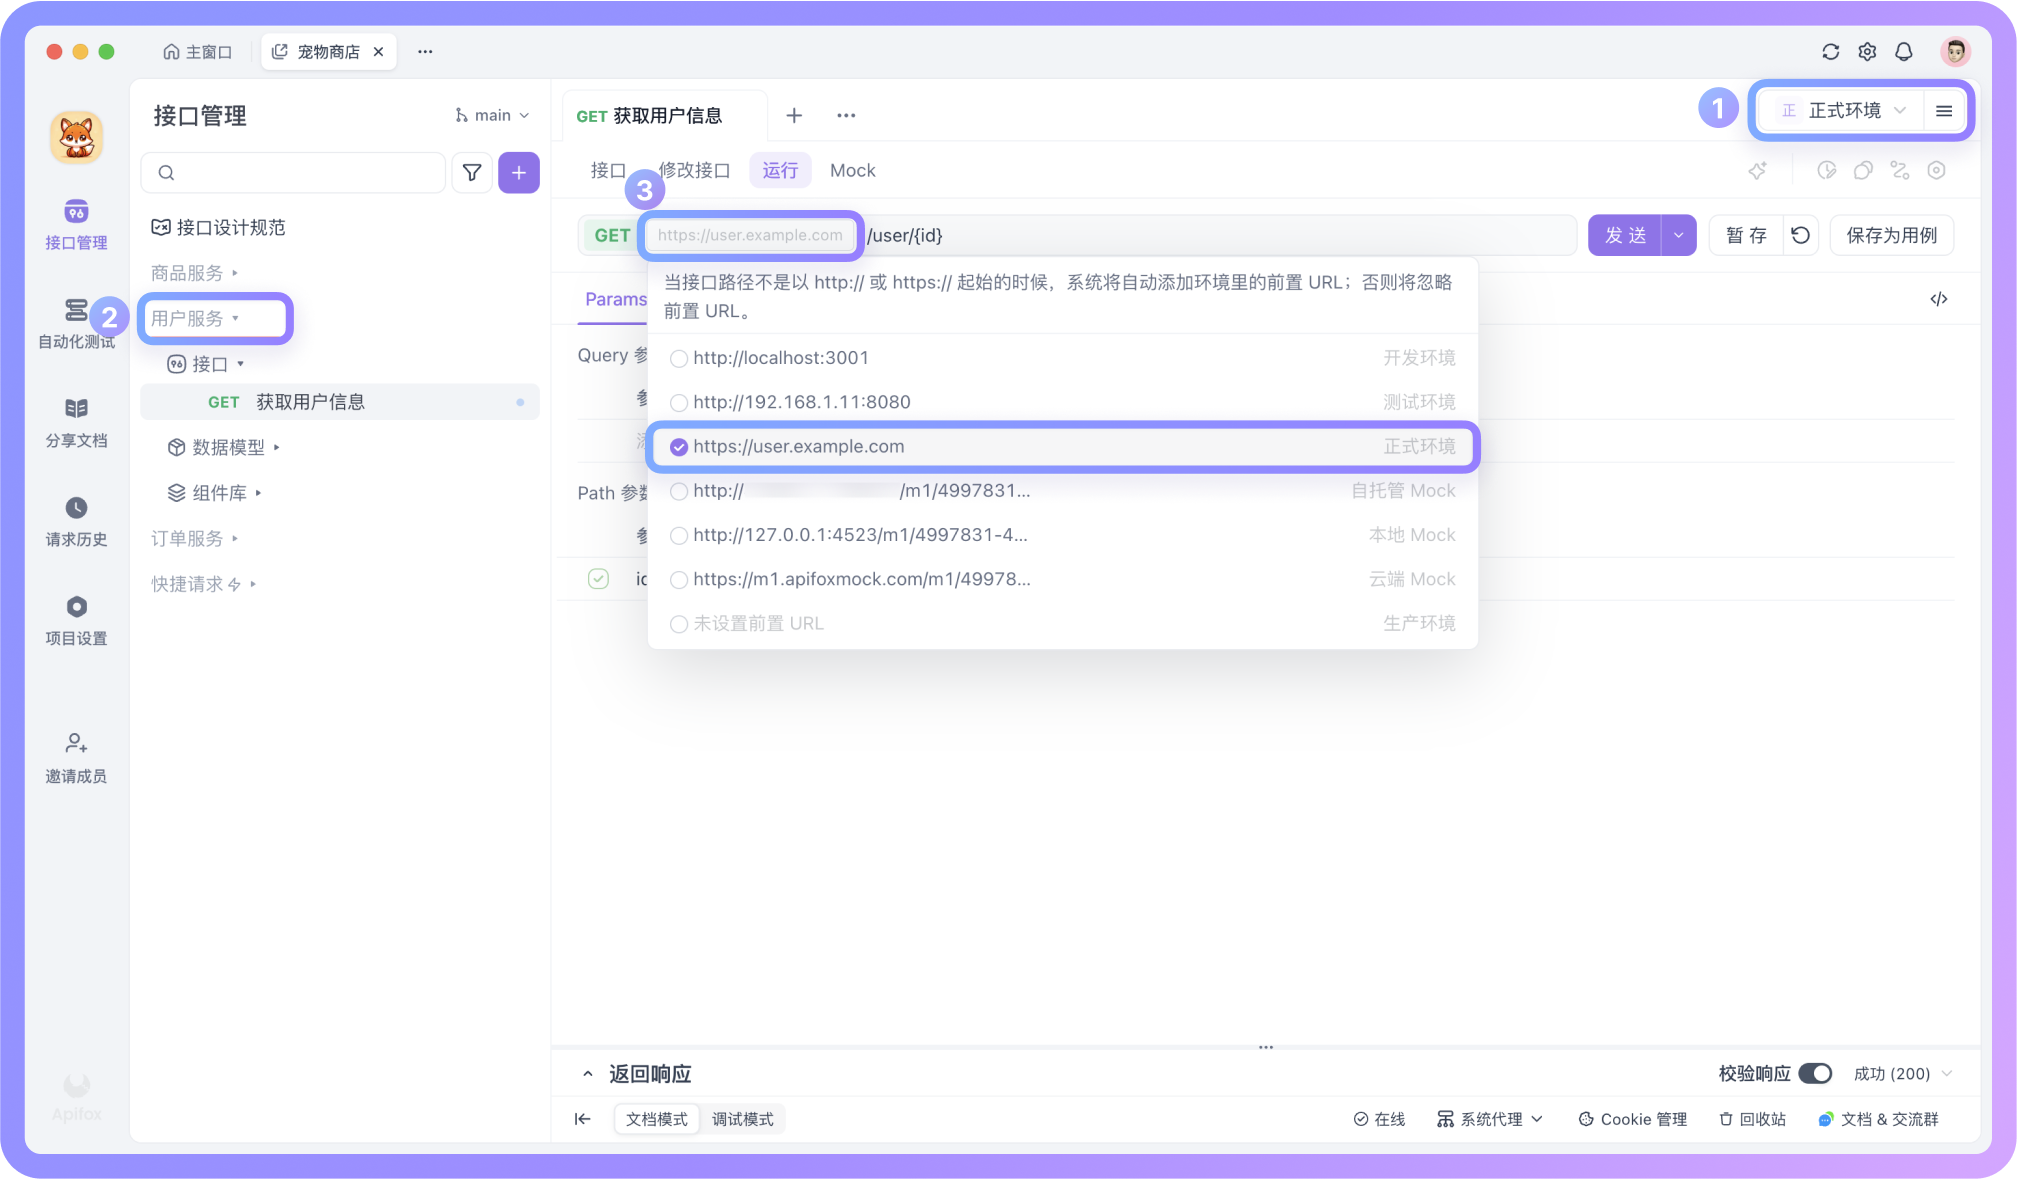Click 保存为用例 button

(1891, 235)
